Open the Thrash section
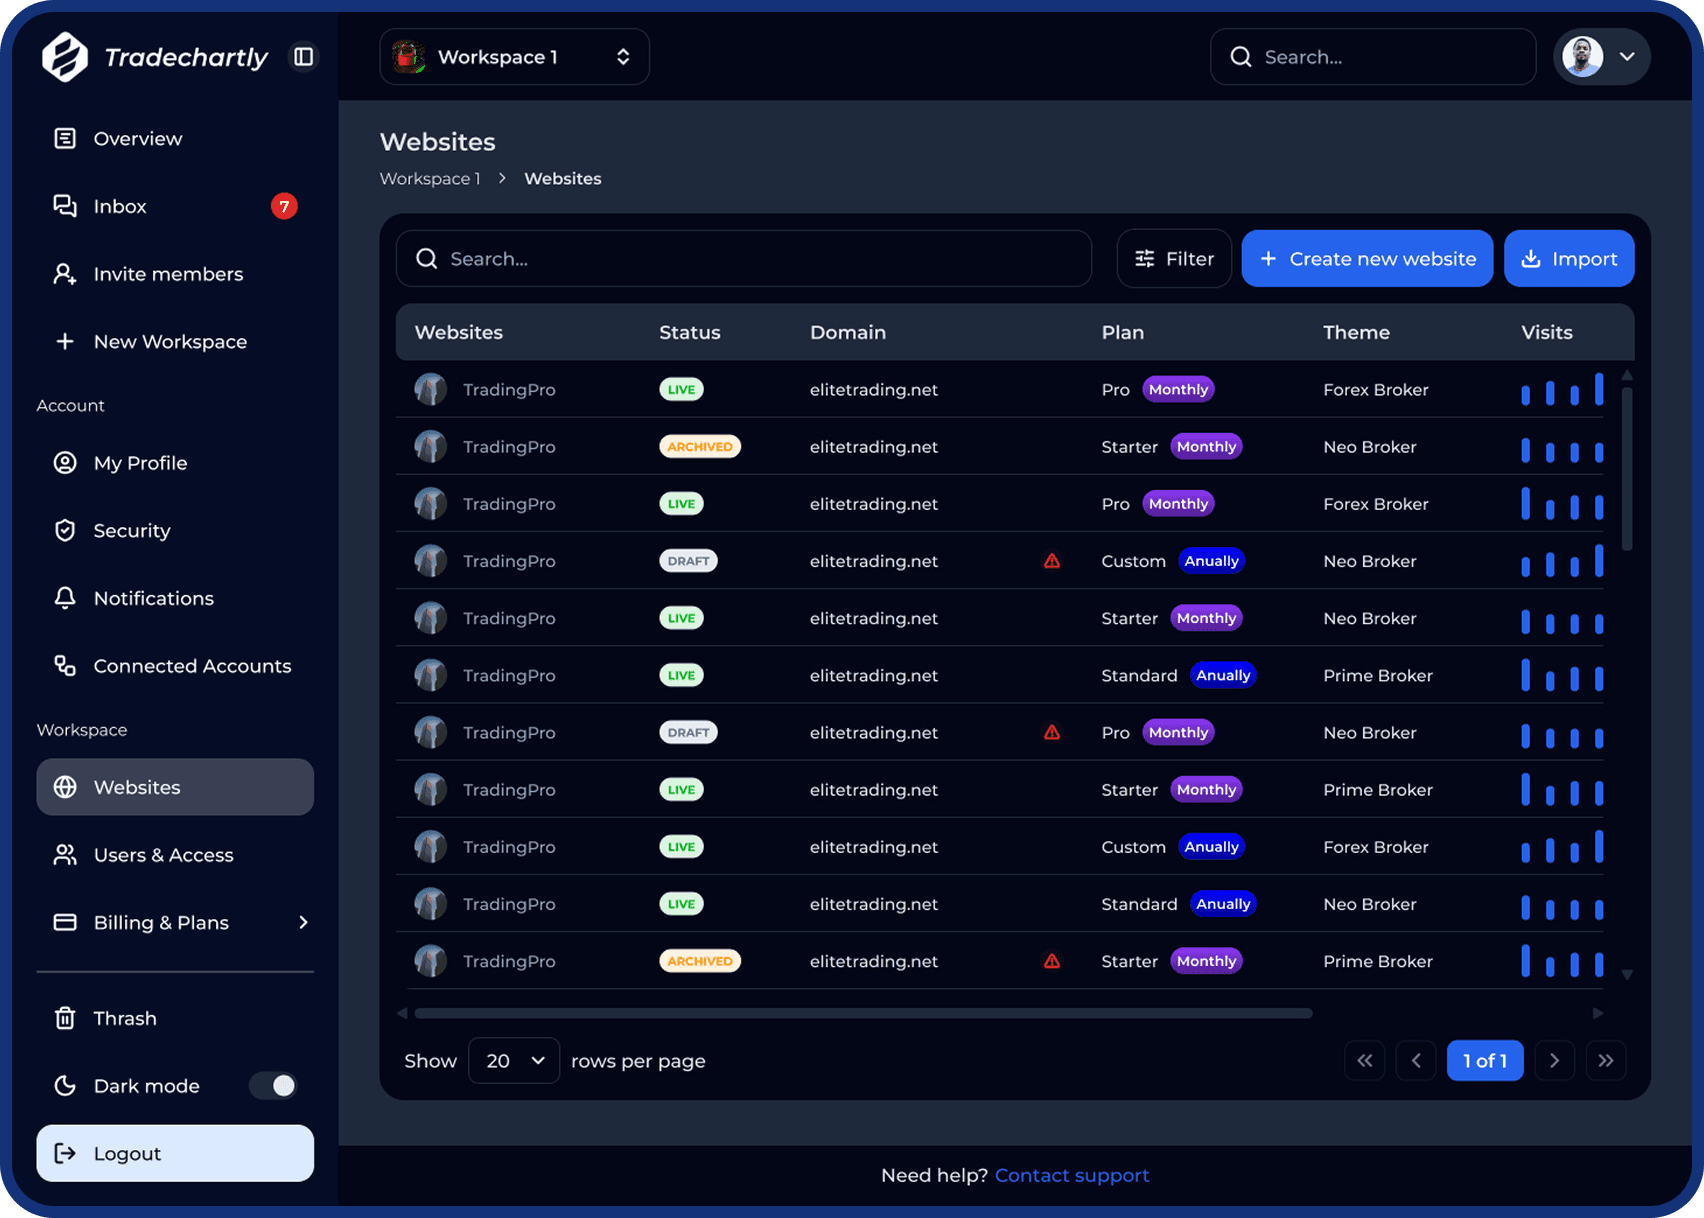 124,1018
